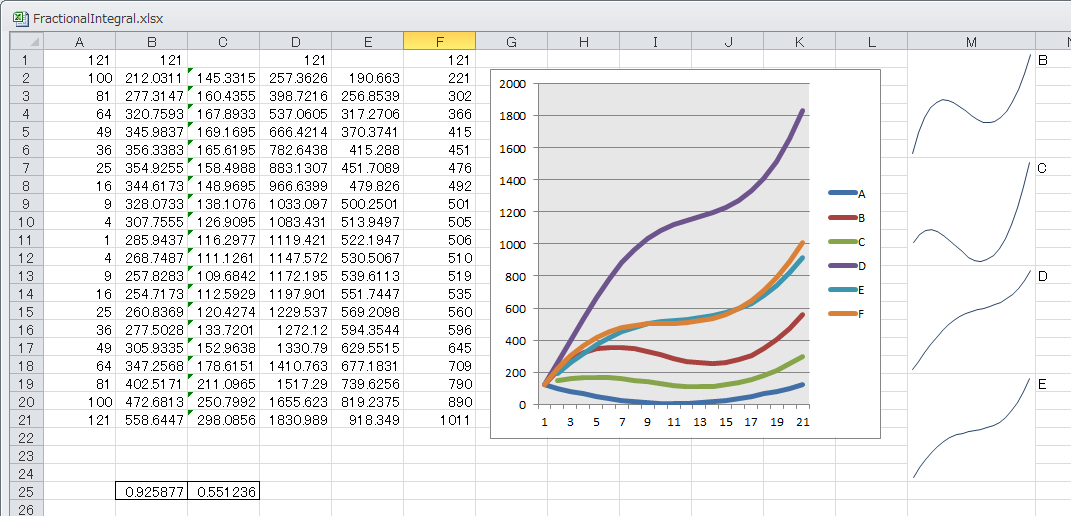This screenshot has width=1071, height=516.
Task: Click the sparkline next to label E
Action: click(x=971, y=428)
